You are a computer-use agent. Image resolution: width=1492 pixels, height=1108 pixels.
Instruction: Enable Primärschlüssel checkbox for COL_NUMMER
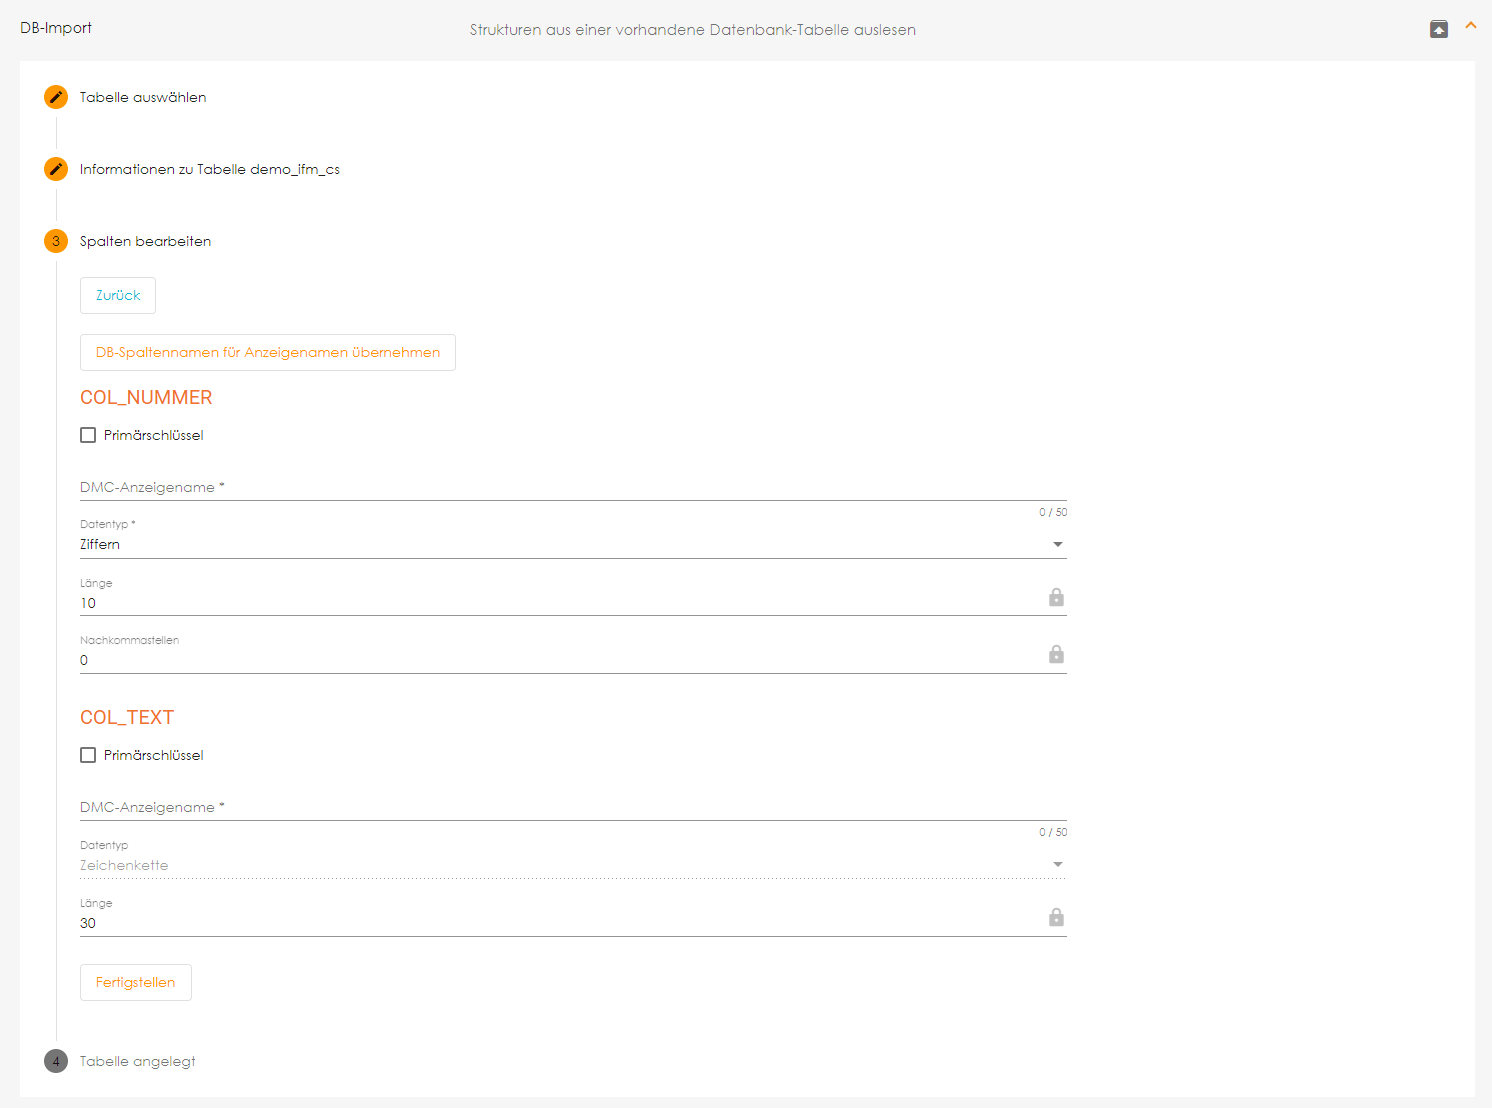[88, 435]
